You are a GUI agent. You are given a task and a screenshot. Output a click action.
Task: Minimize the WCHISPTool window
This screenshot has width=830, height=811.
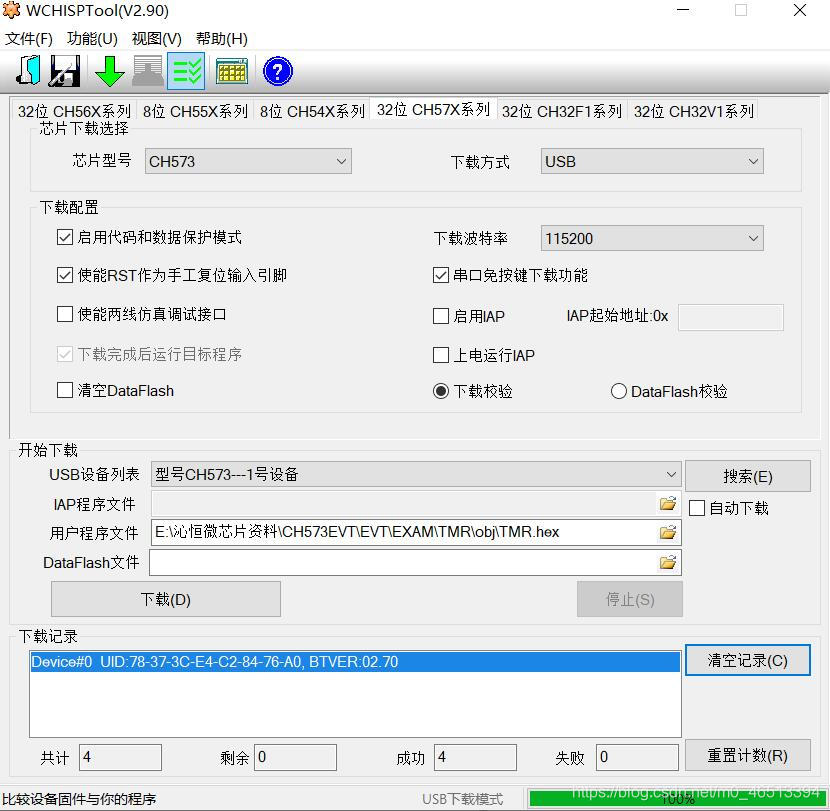coord(683,10)
